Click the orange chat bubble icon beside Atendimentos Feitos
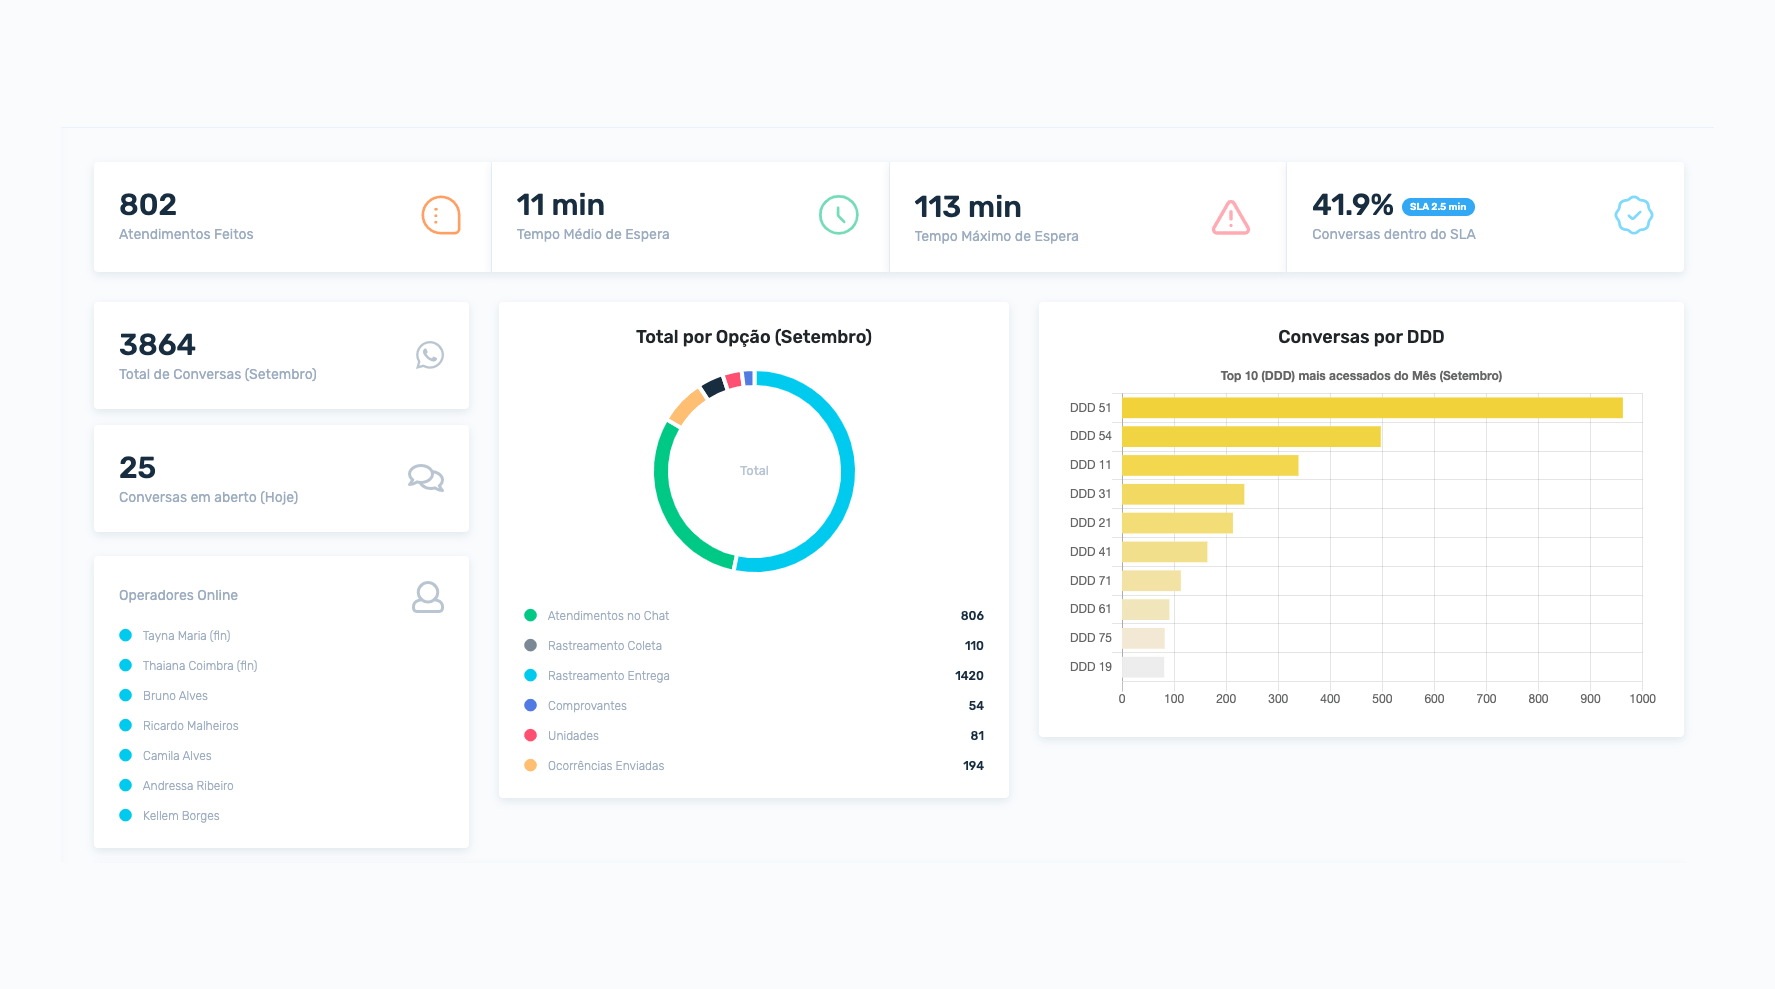1775x989 pixels. [440, 215]
